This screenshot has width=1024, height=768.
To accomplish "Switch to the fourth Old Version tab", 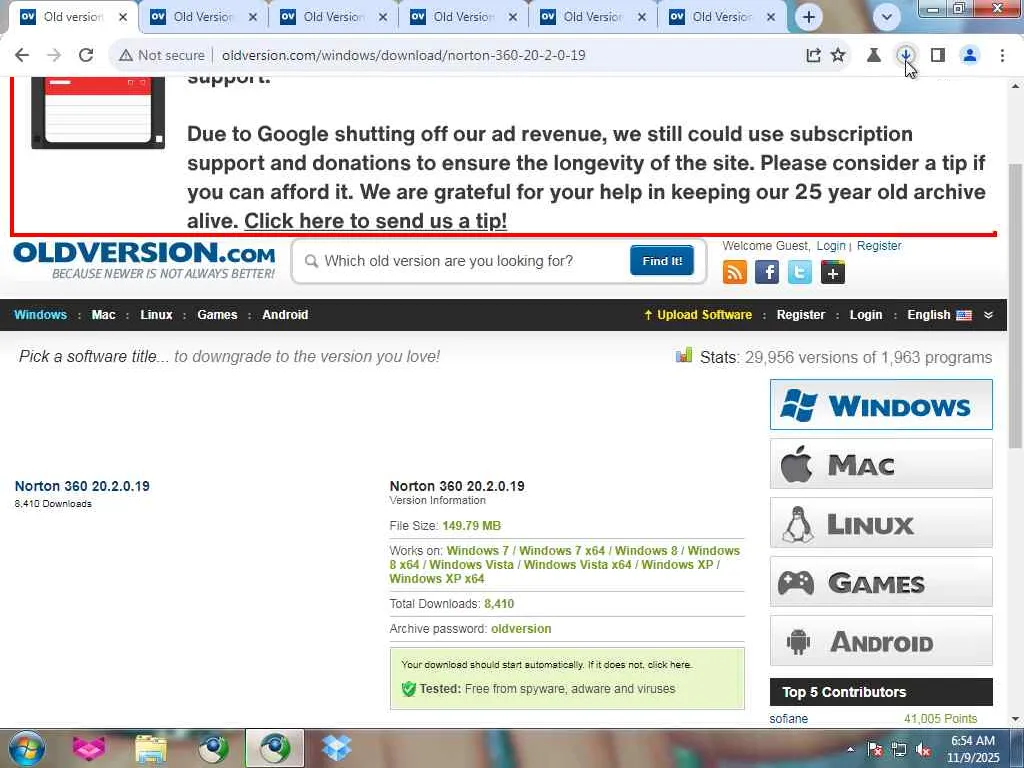I will (x=462, y=17).
